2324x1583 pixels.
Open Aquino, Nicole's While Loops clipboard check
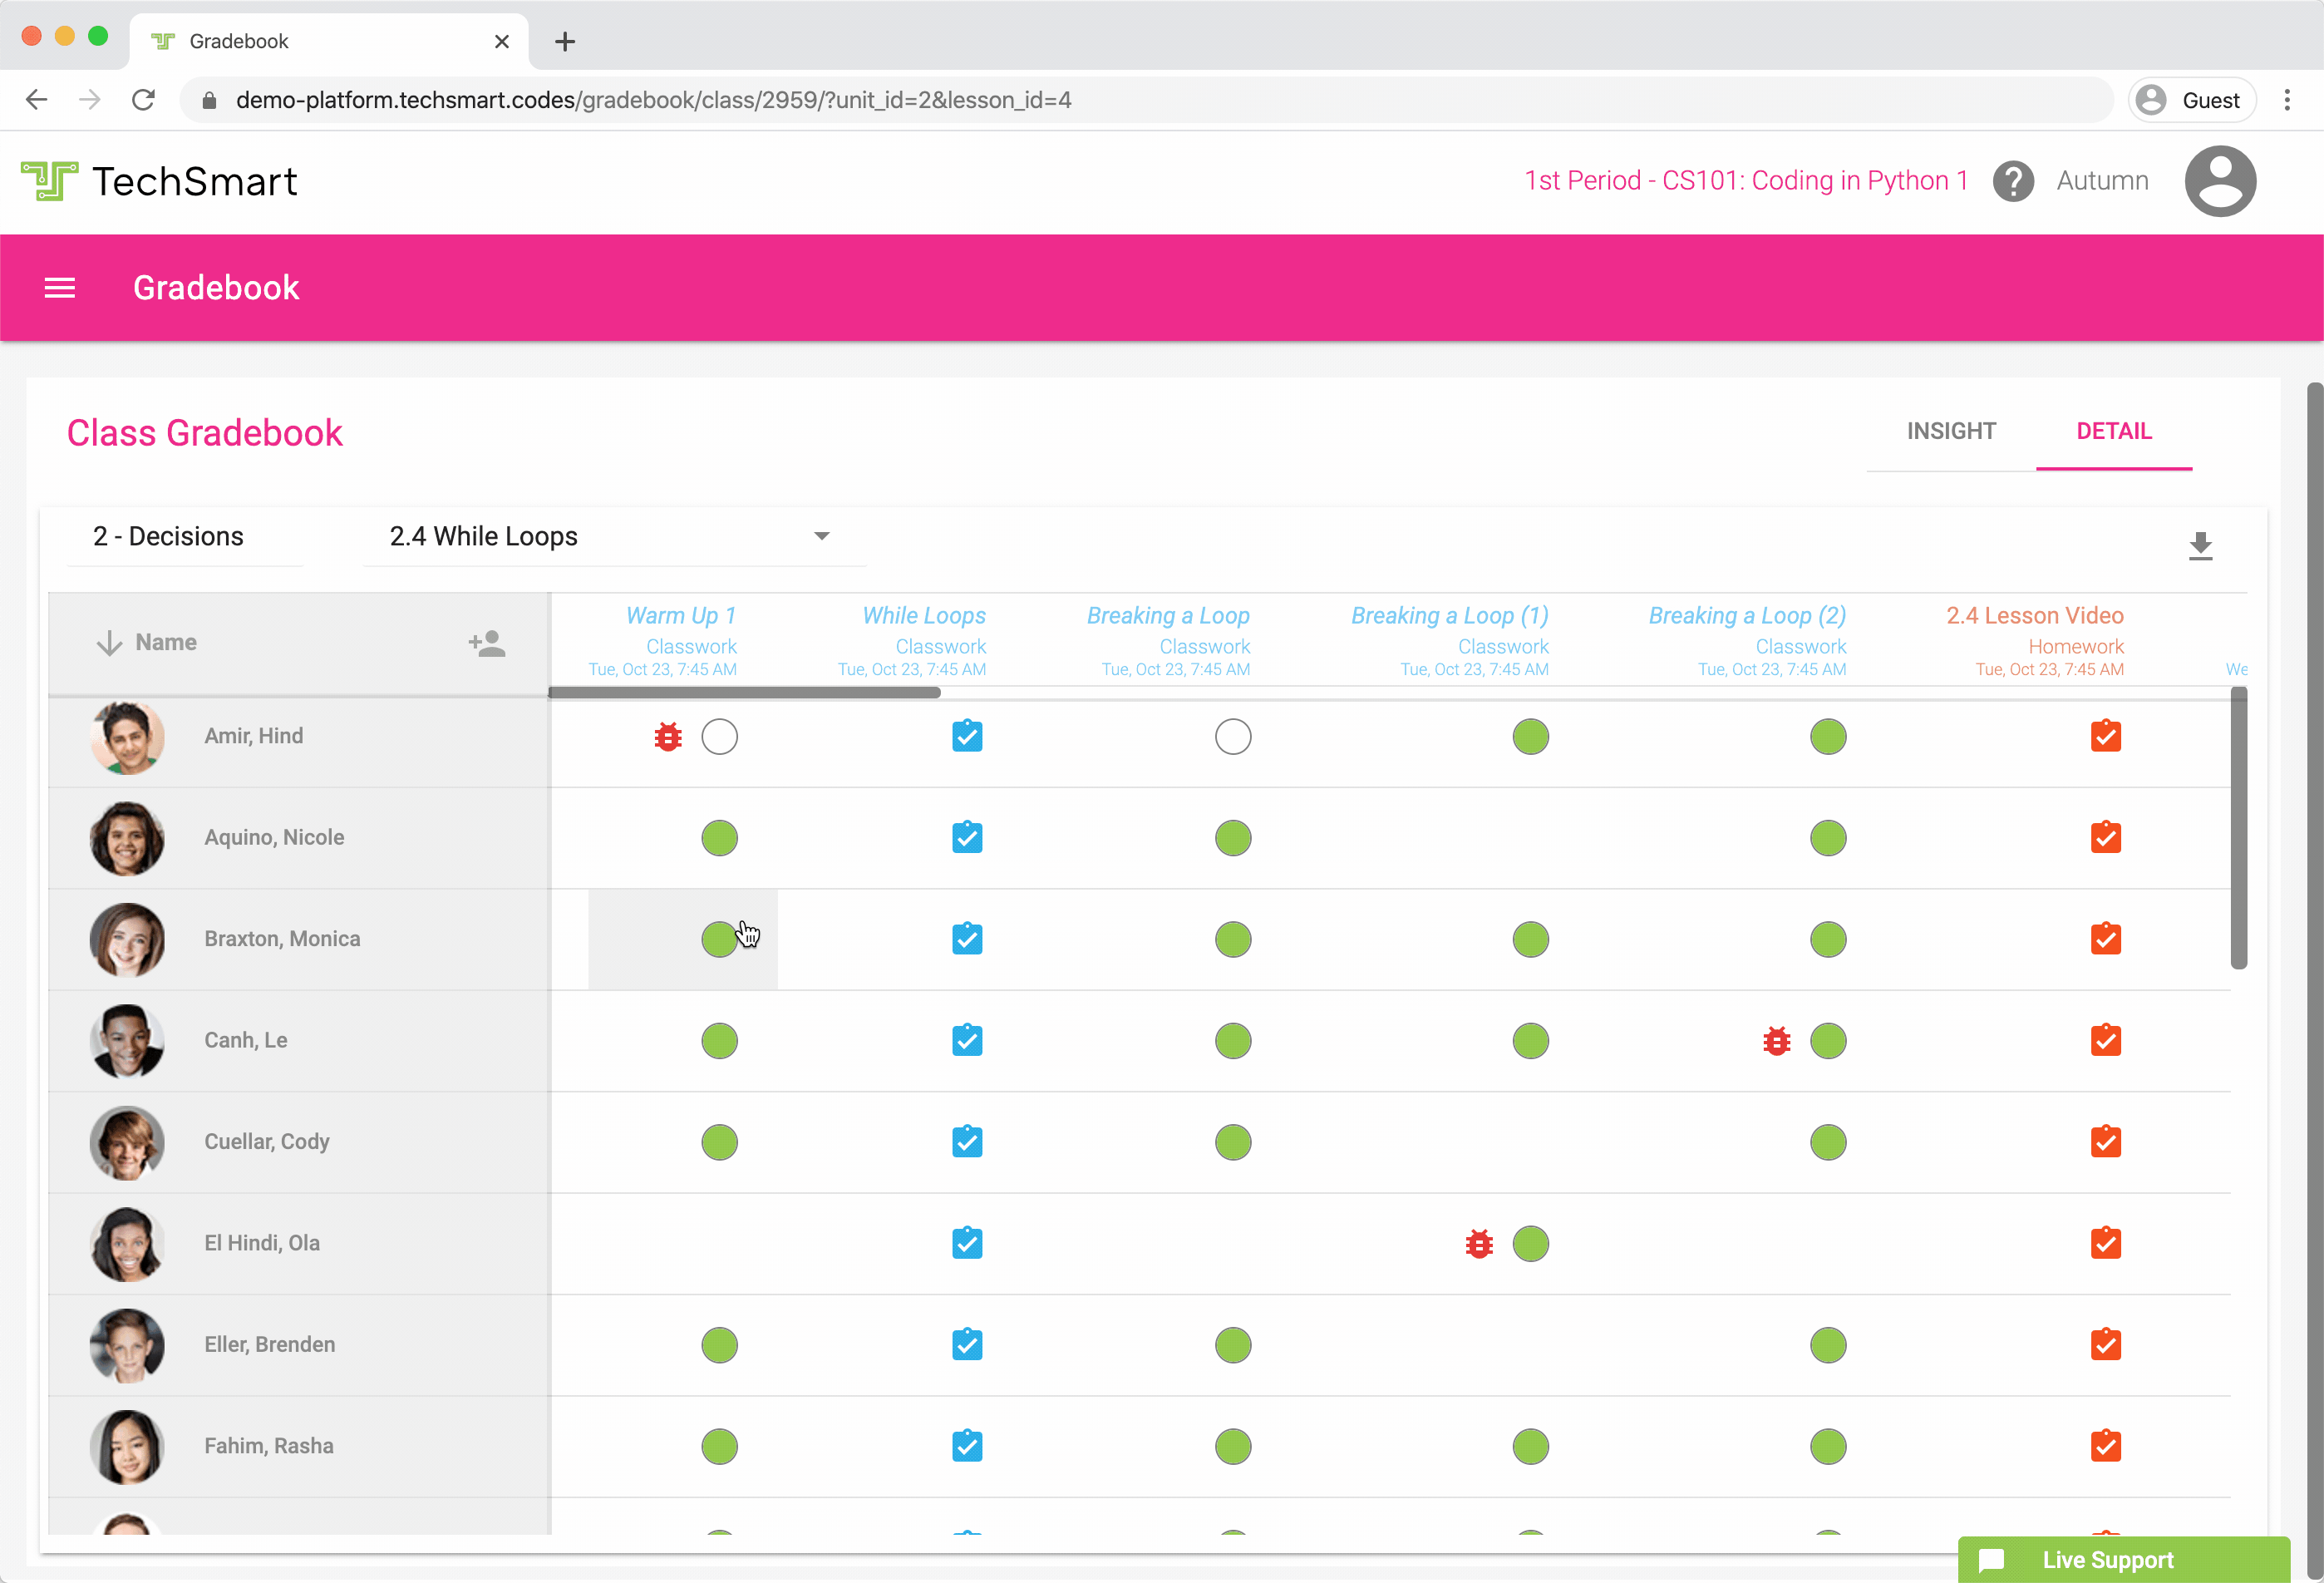(x=967, y=837)
